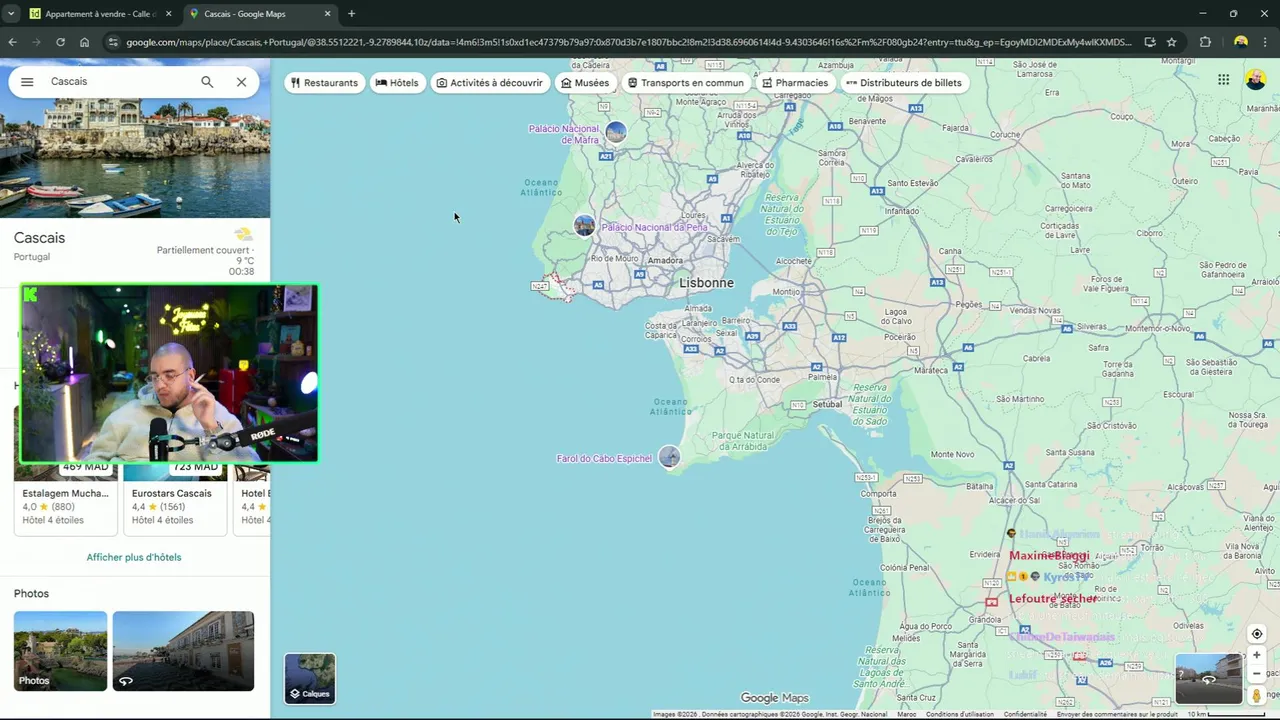Zoom out with the minus button
1280x720 pixels.
click(x=1257, y=673)
